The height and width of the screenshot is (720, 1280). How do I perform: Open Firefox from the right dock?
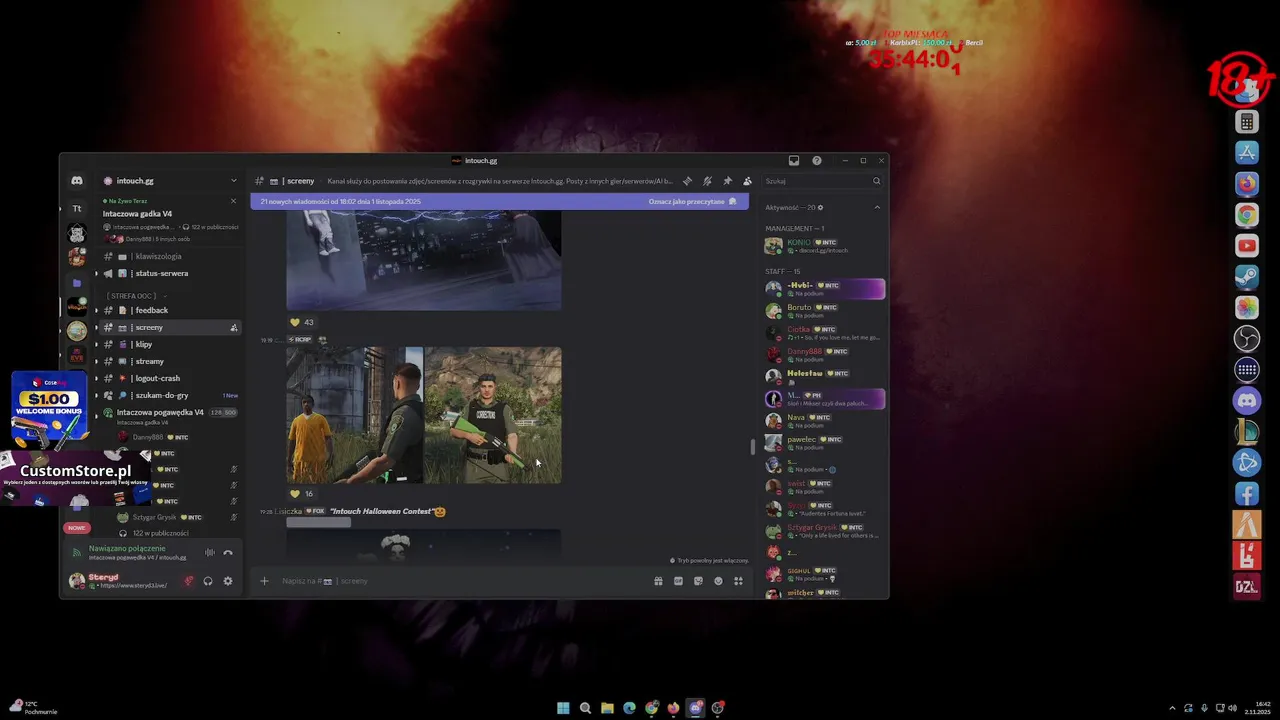[x=1247, y=184]
